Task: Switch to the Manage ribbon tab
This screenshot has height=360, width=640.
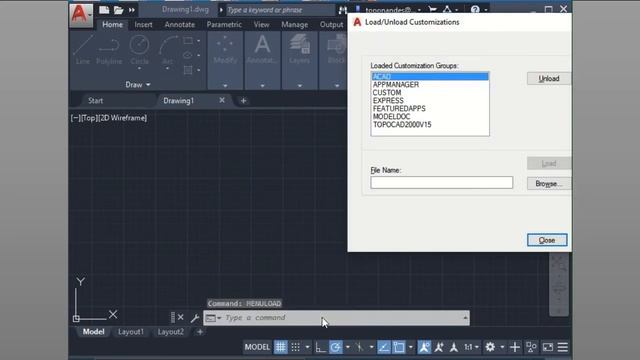Action: [294, 24]
